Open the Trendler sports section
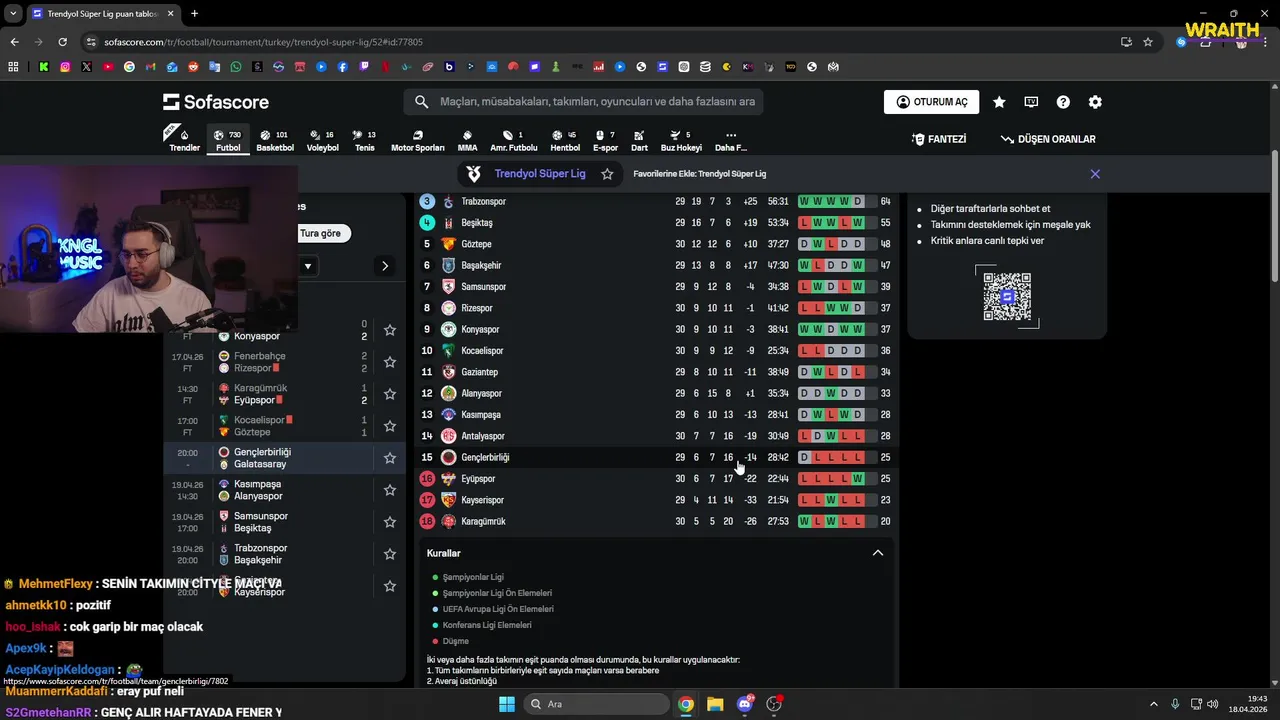1280x720 pixels. click(x=184, y=140)
